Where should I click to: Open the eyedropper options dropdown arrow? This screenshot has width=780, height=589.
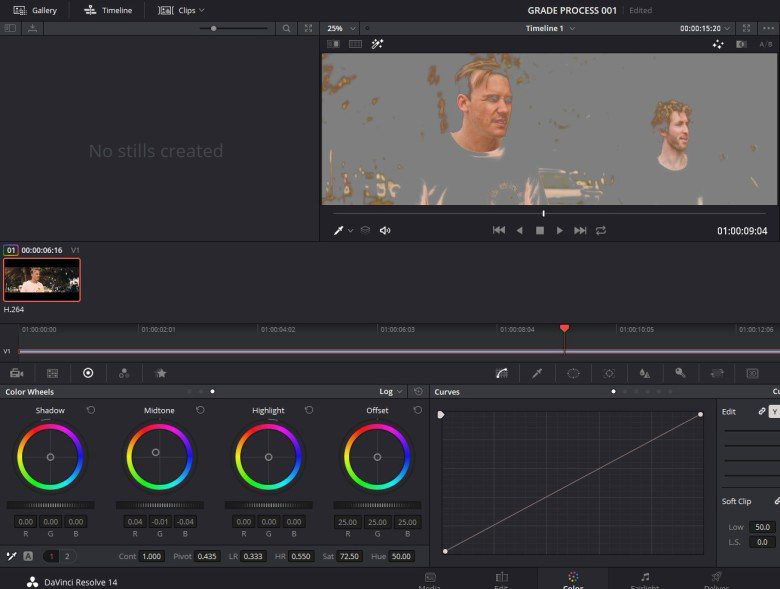point(350,231)
